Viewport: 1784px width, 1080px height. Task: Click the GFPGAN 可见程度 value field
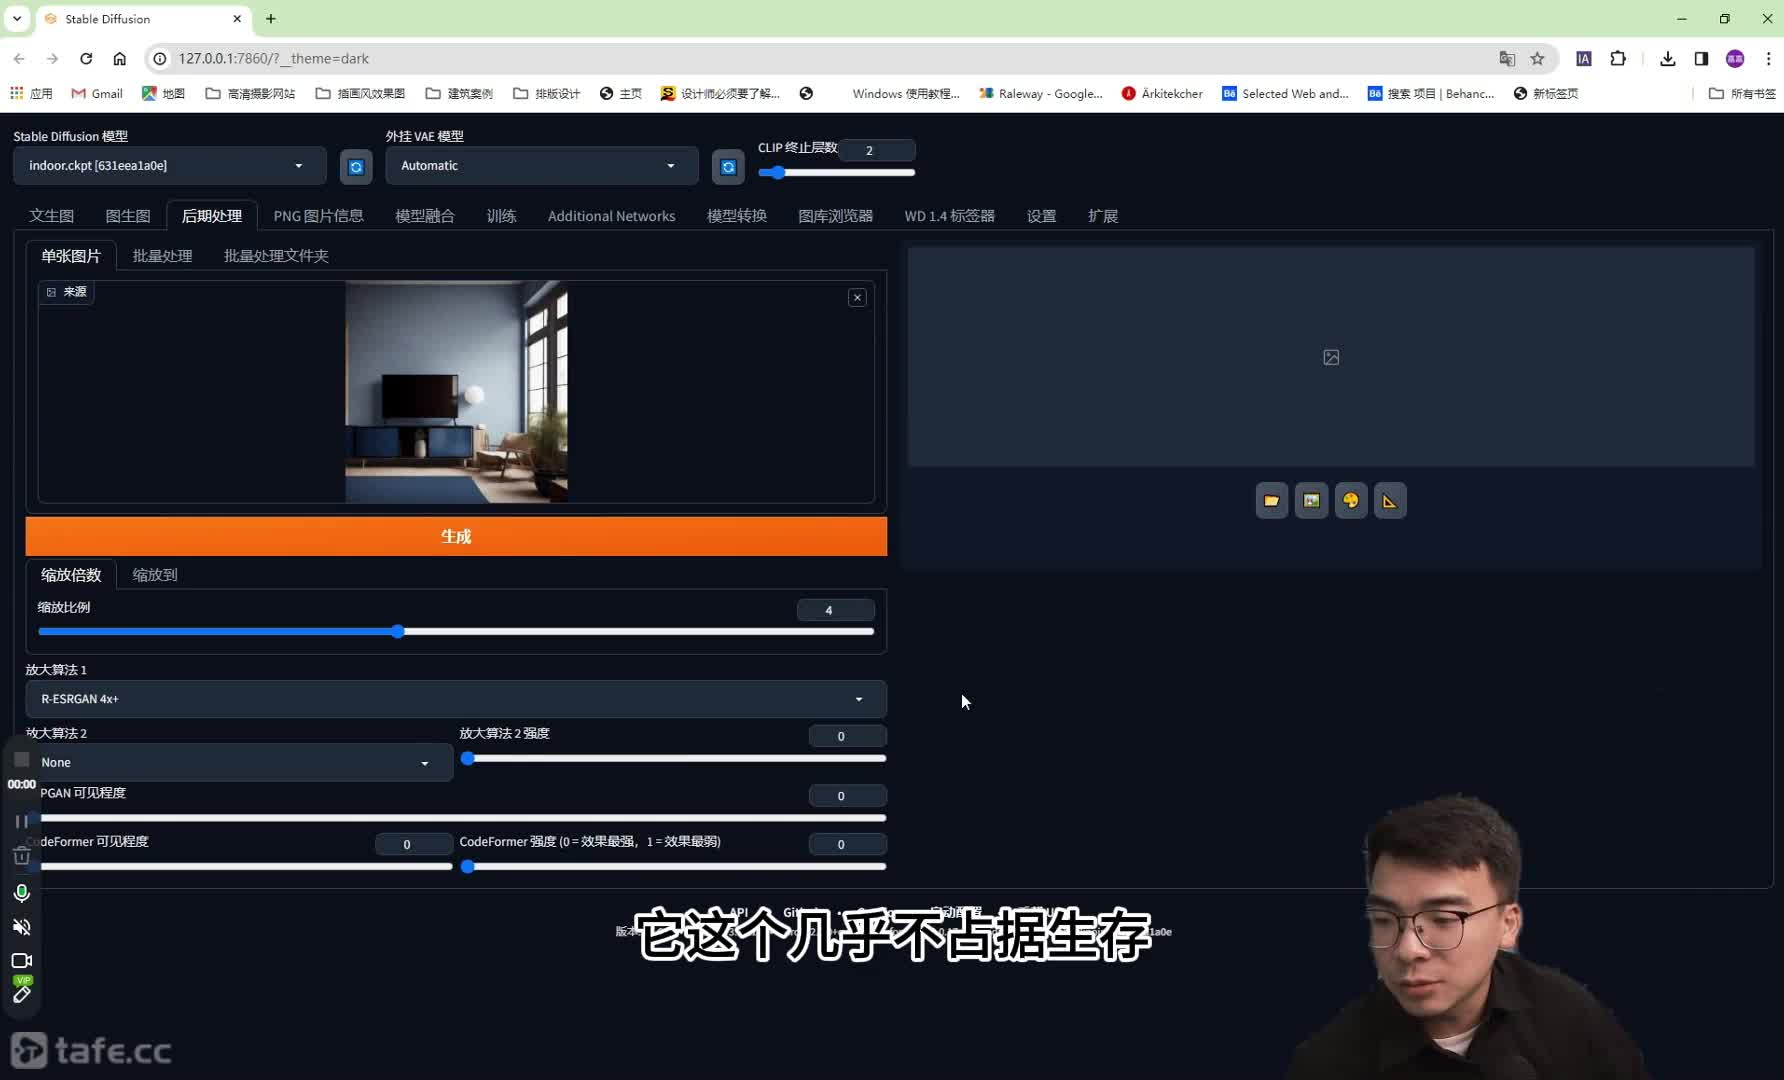pyautogui.click(x=847, y=796)
